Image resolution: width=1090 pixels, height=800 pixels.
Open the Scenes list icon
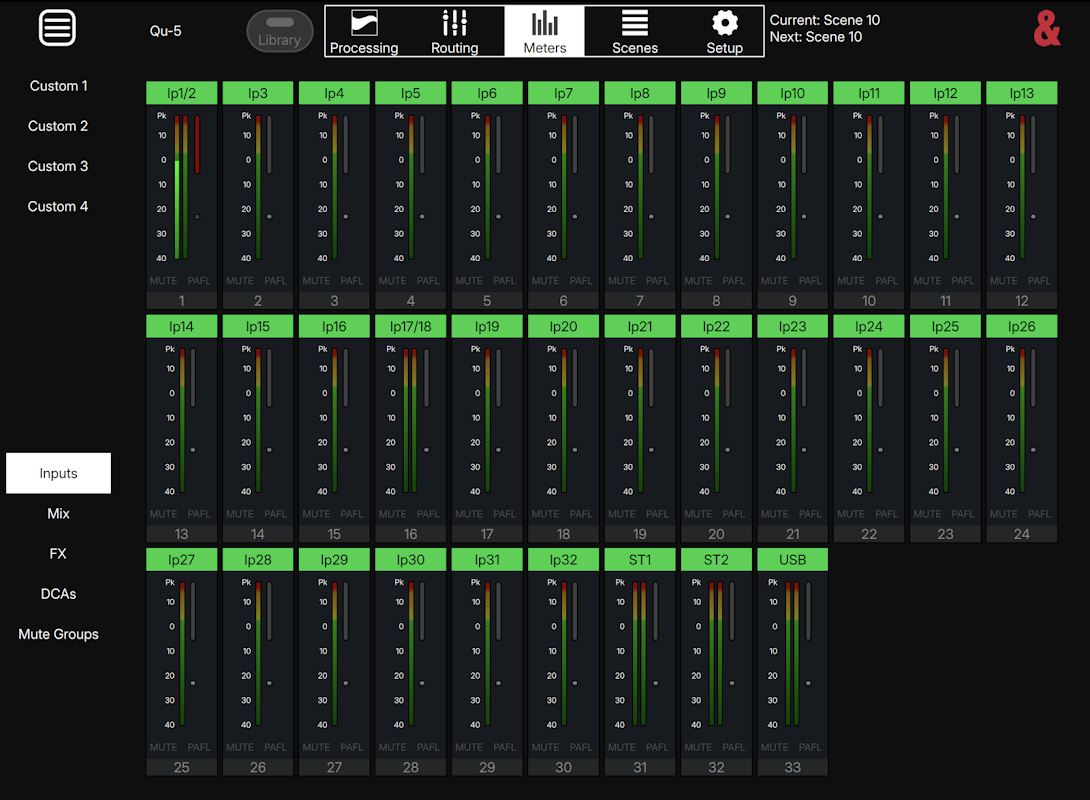point(635,22)
